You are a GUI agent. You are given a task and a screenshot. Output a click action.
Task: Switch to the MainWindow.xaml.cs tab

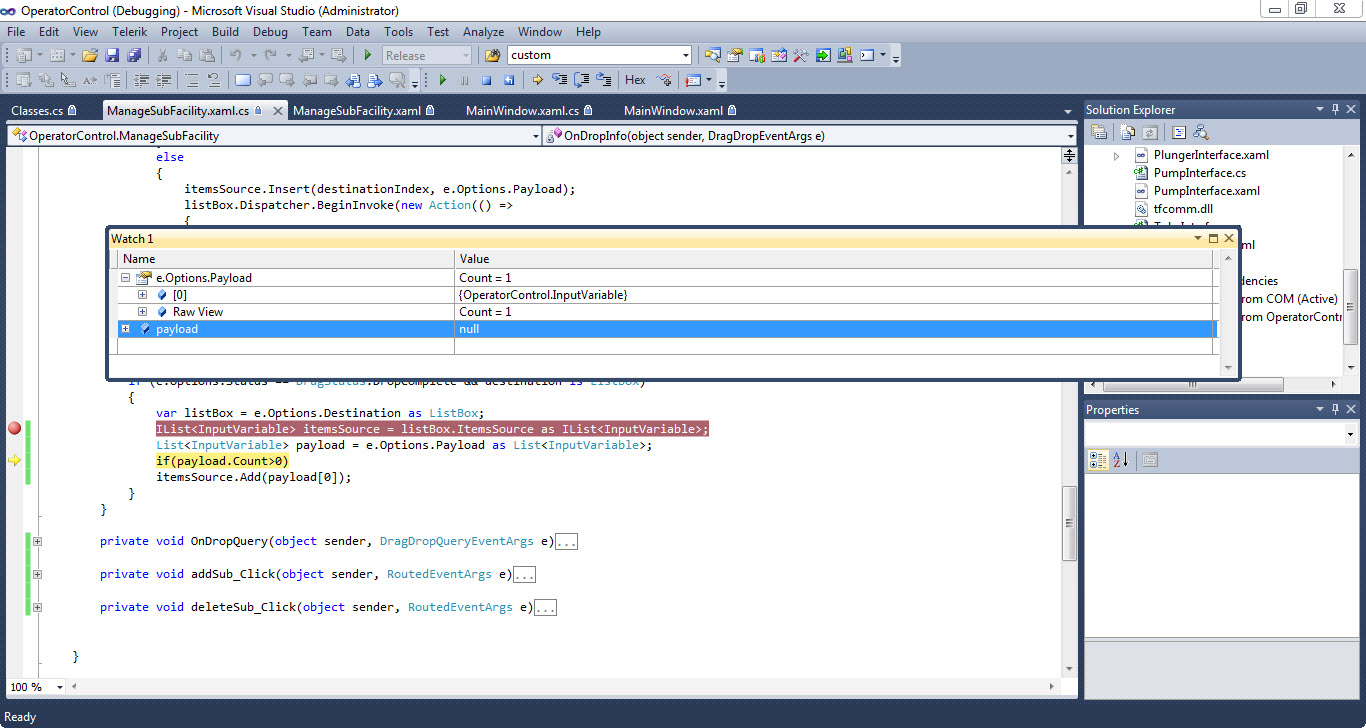522,111
